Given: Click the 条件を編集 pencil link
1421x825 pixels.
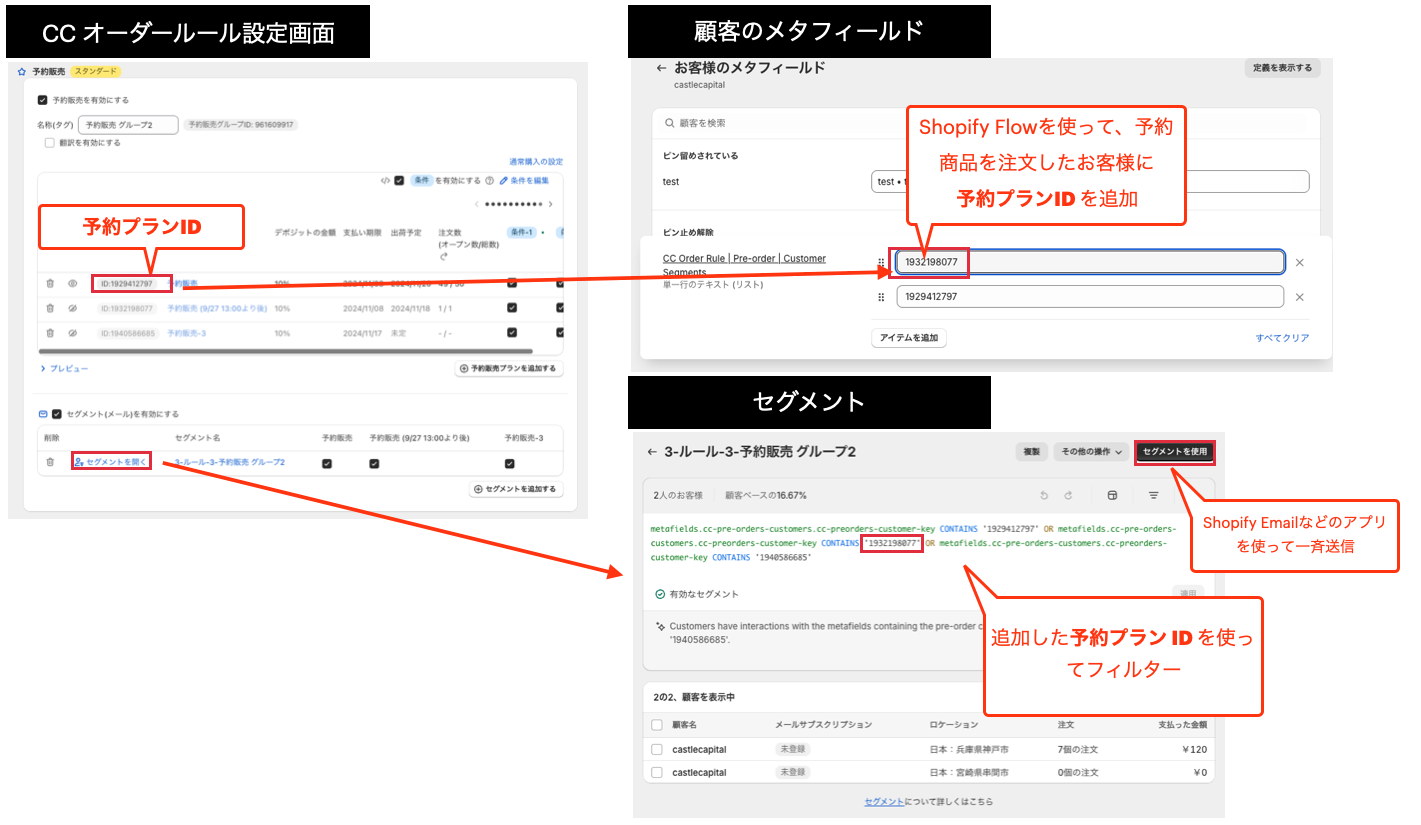Looking at the screenshot, I should tap(524, 181).
